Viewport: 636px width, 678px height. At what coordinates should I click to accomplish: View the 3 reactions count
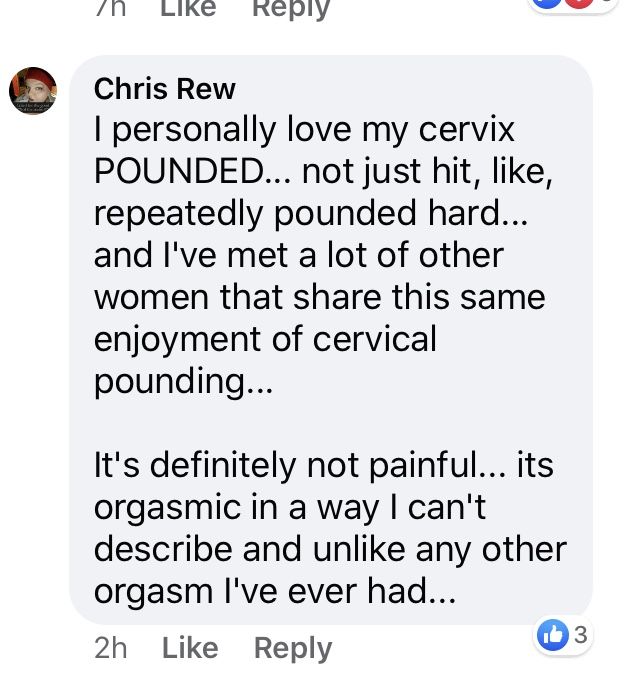tap(581, 635)
